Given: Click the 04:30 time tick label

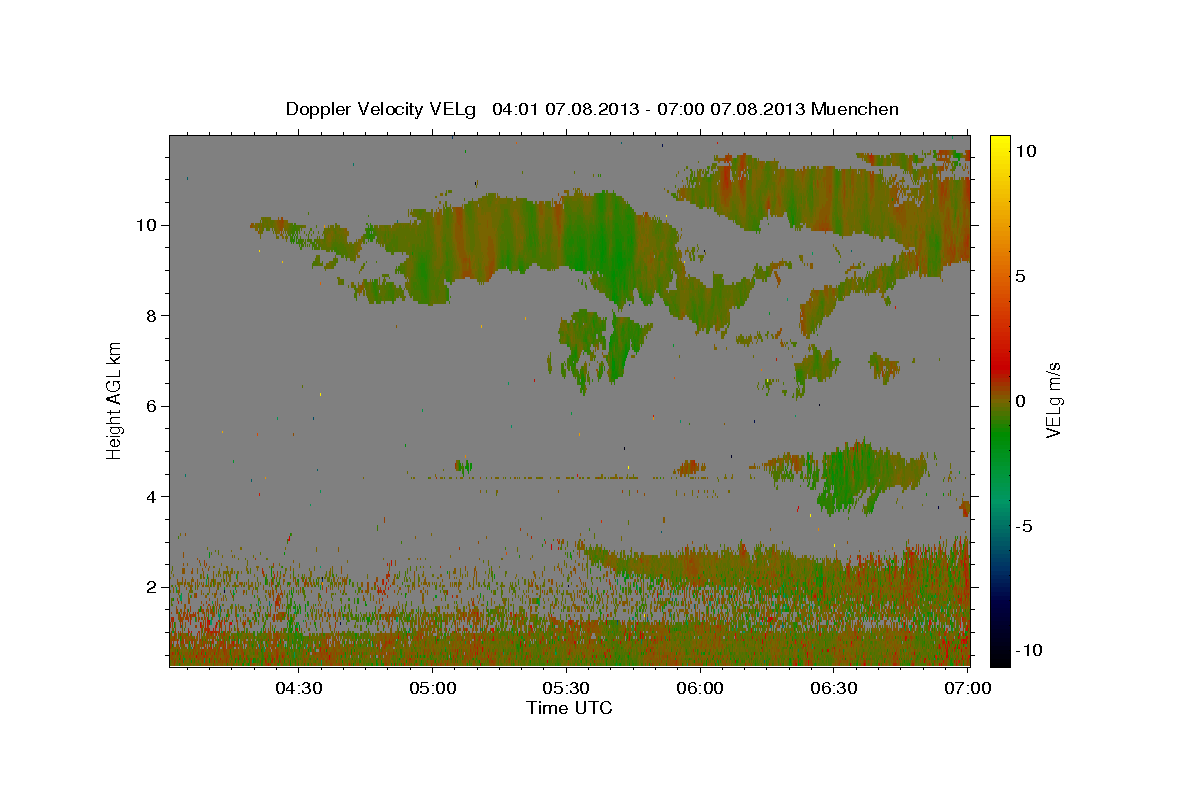Looking at the screenshot, I should tap(299, 688).
